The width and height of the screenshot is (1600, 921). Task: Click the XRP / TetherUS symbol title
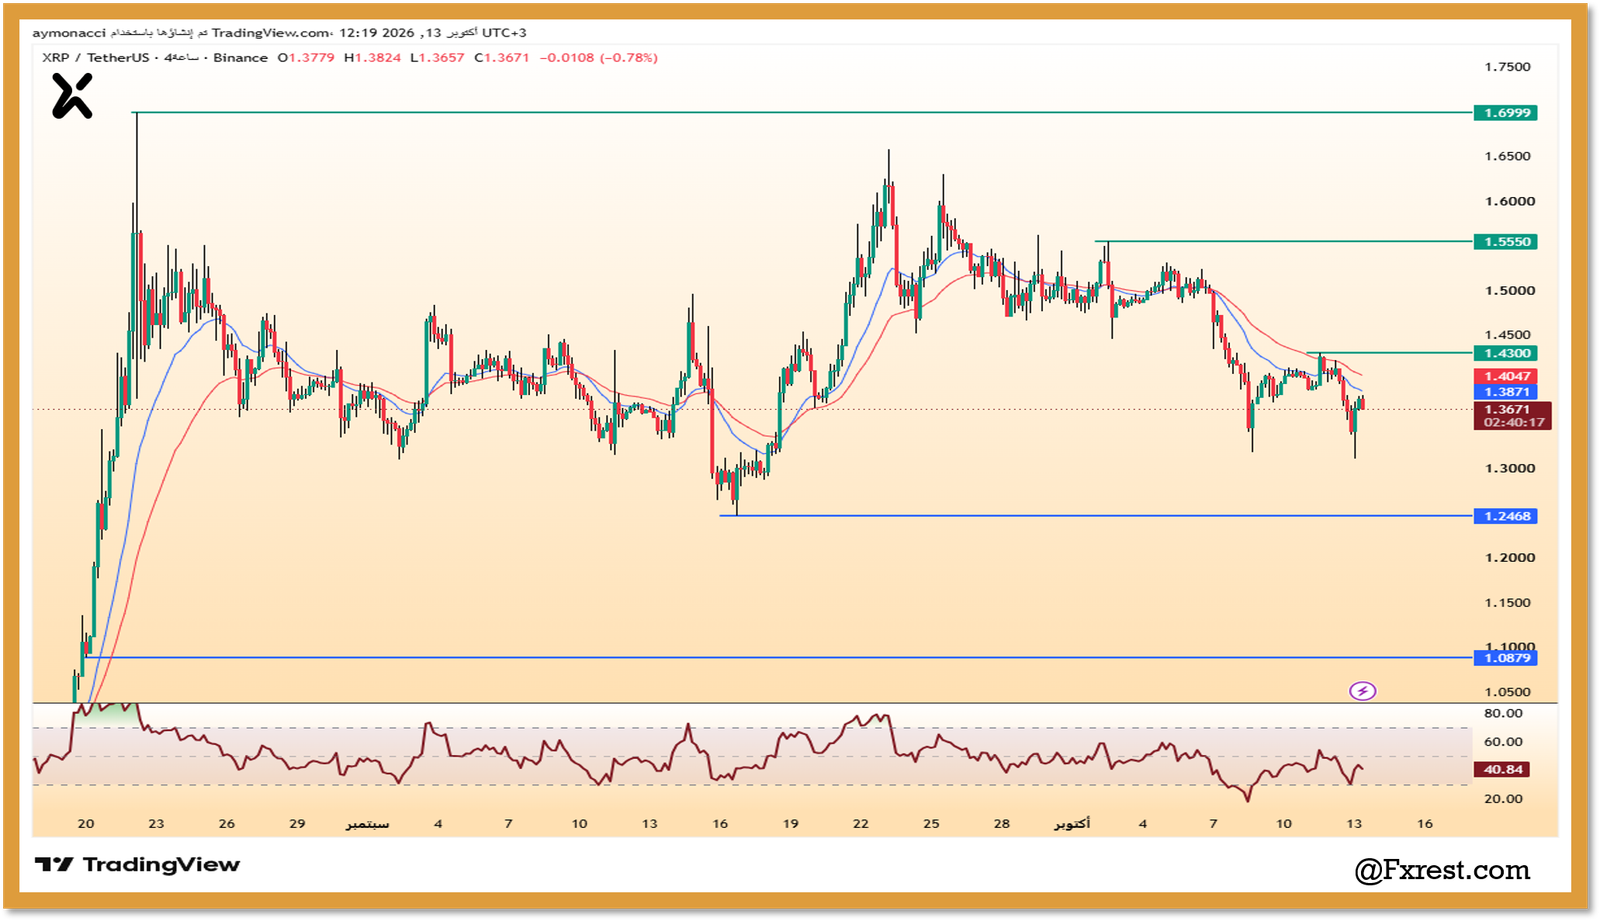pyautogui.click(x=95, y=58)
